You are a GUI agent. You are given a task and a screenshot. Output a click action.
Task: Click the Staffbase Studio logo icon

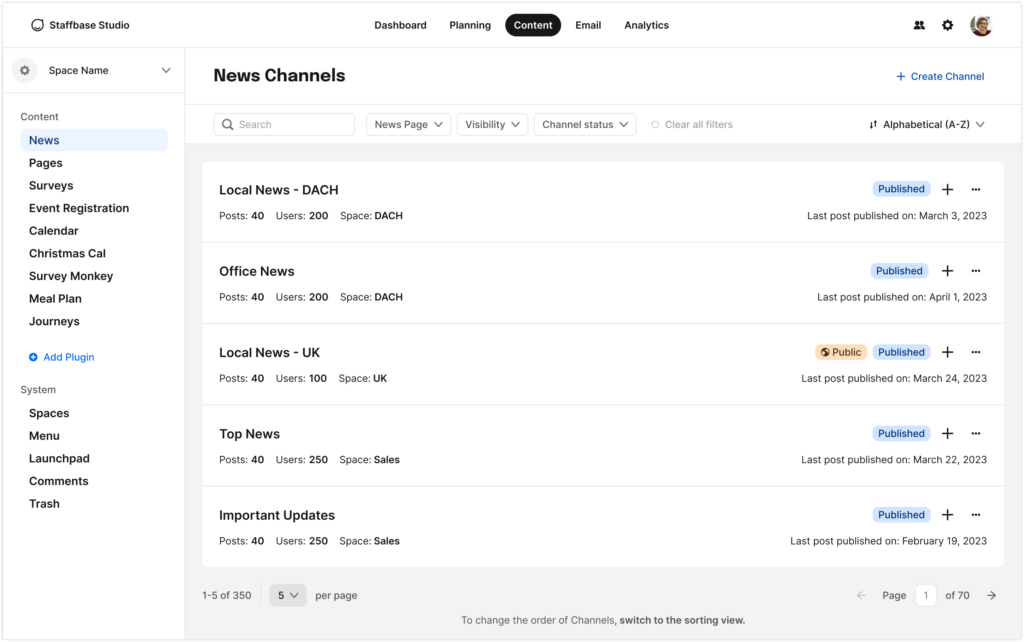click(x=37, y=25)
